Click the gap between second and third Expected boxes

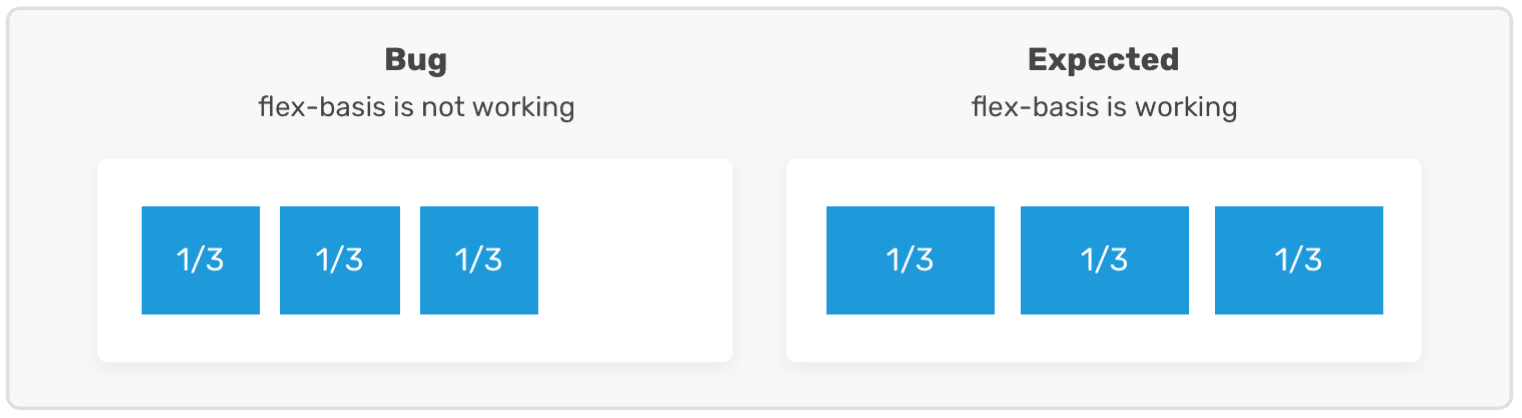[x=1201, y=260]
